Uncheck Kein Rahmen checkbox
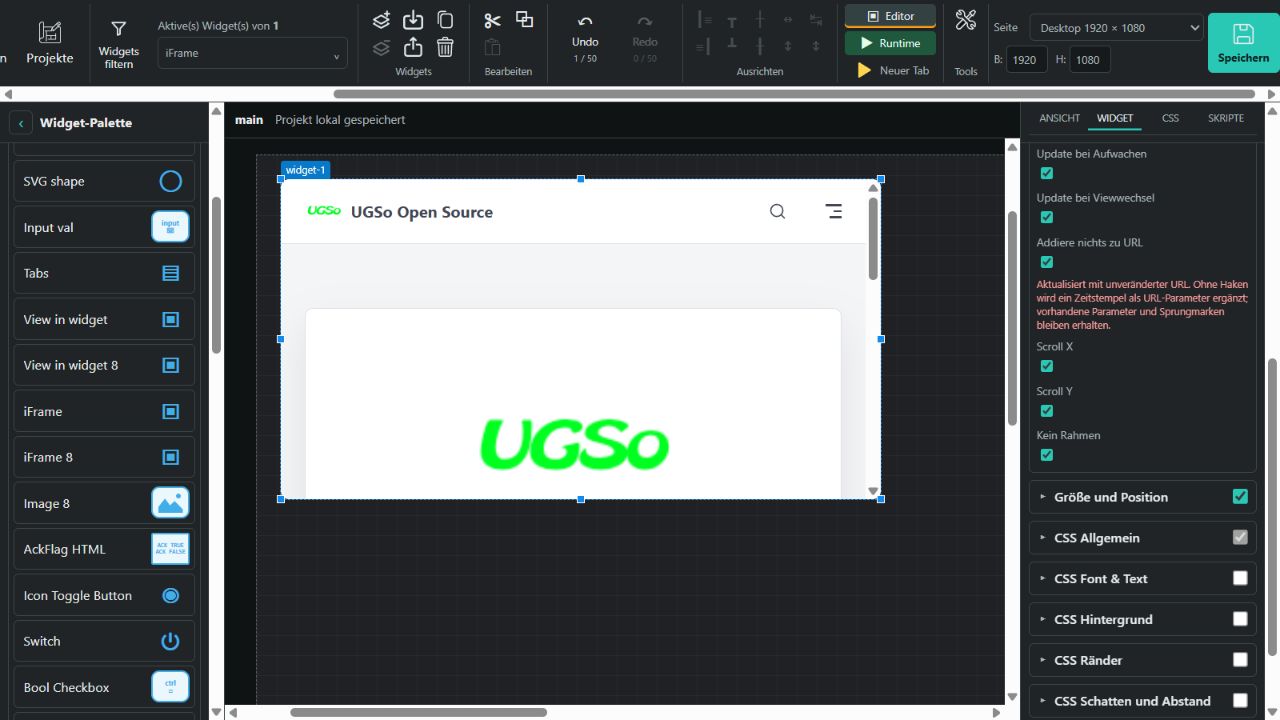The height and width of the screenshot is (720, 1280). [1047, 455]
